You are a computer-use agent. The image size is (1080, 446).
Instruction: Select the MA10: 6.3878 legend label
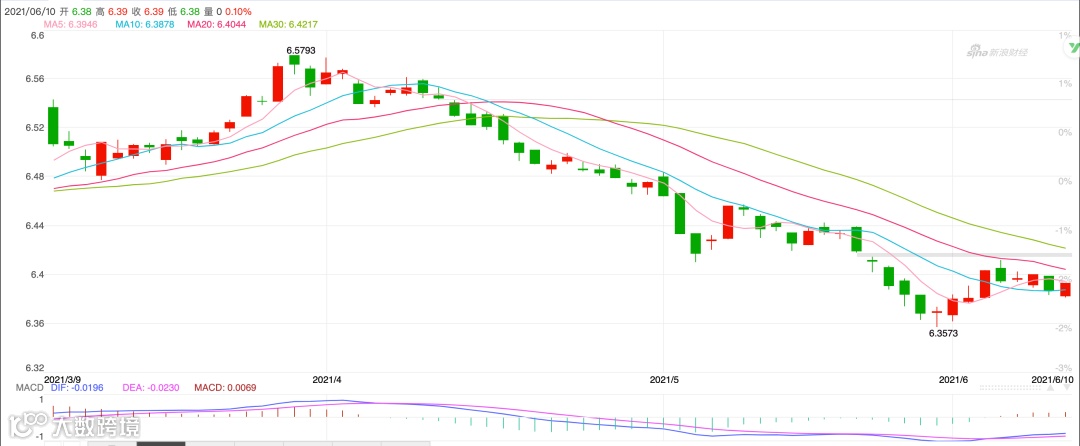145,24
